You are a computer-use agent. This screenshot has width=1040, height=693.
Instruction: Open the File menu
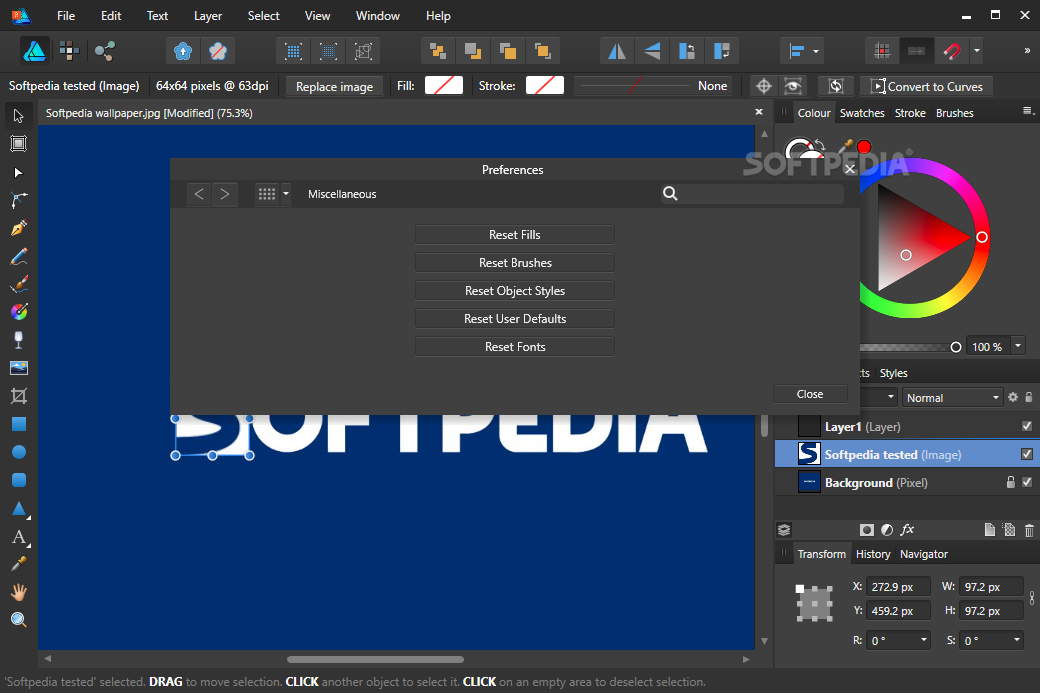click(66, 15)
